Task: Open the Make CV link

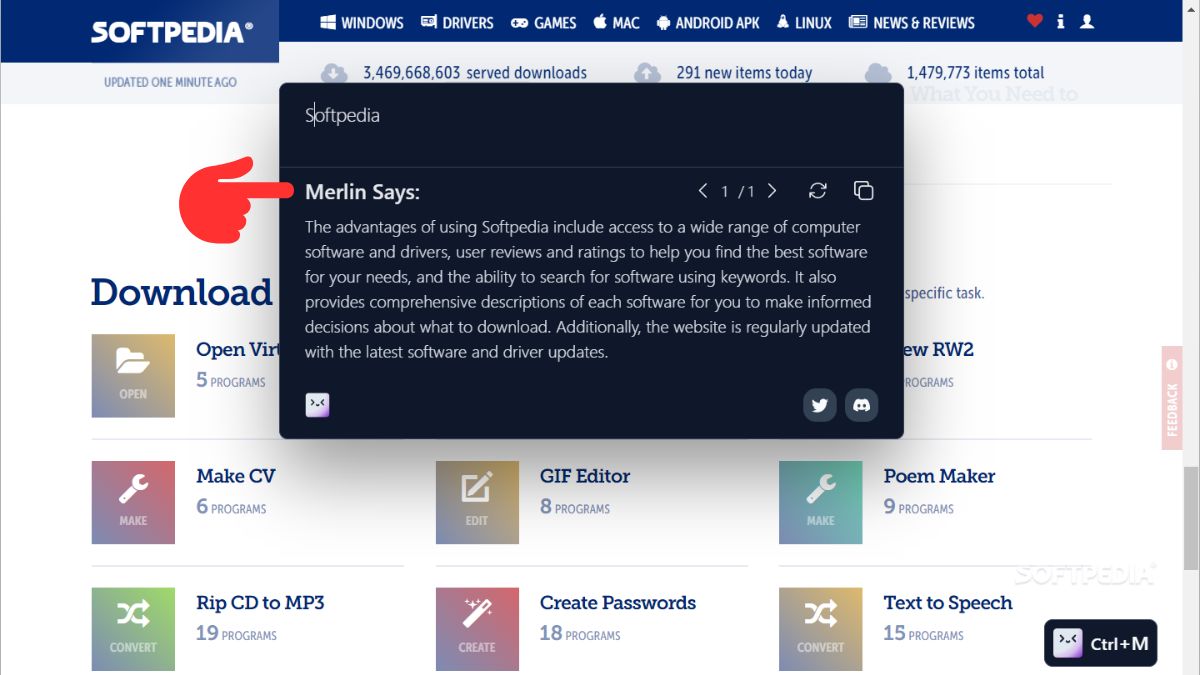Action: pyautogui.click(x=236, y=476)
